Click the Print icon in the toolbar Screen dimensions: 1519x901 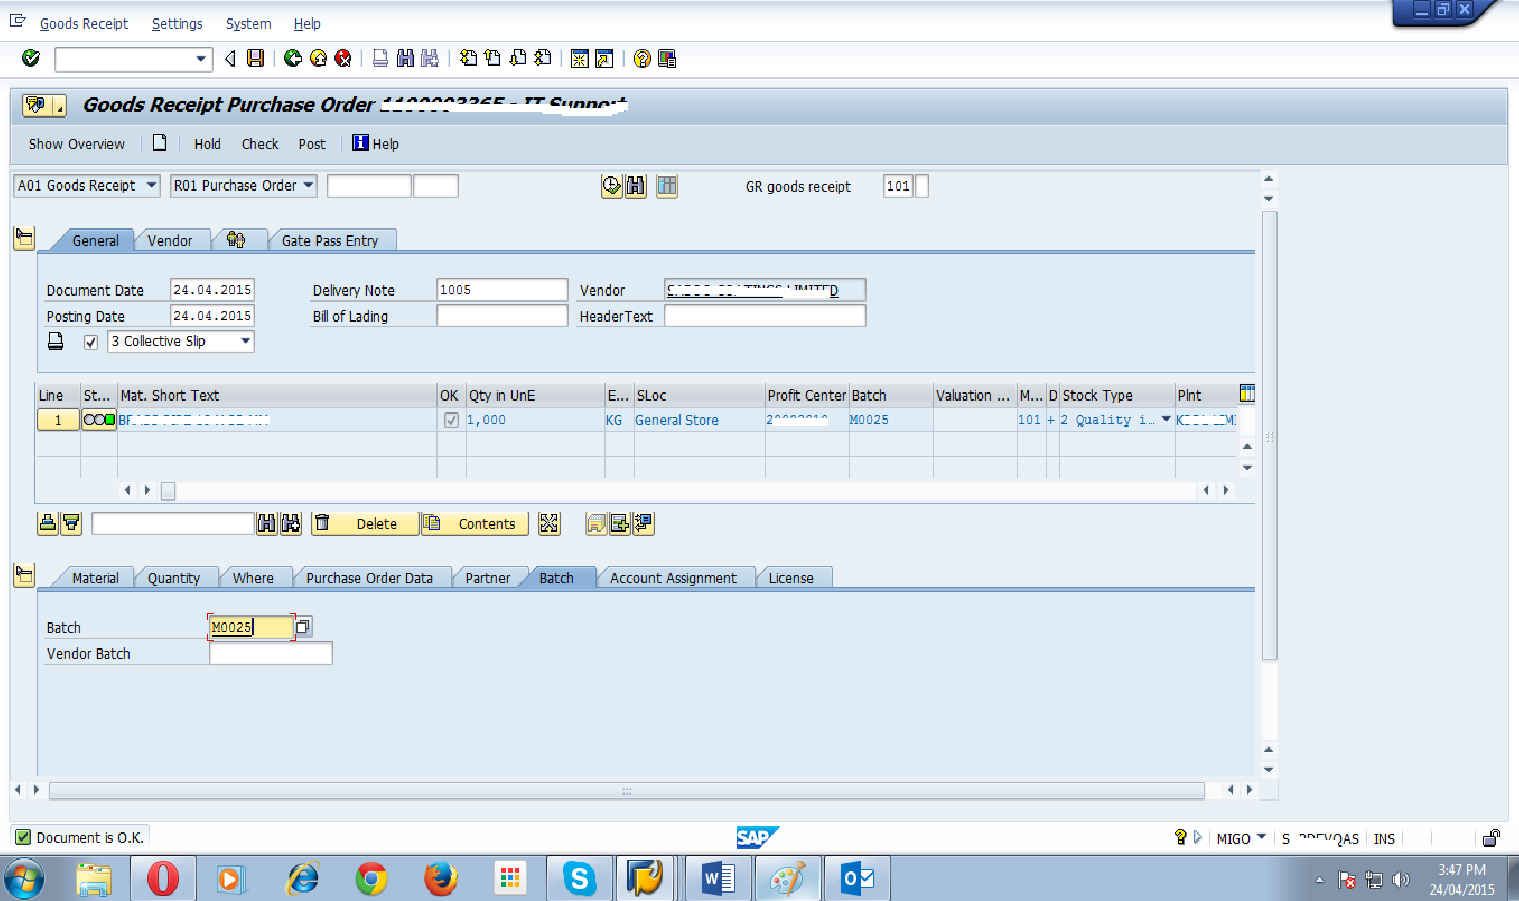(379, 58)
